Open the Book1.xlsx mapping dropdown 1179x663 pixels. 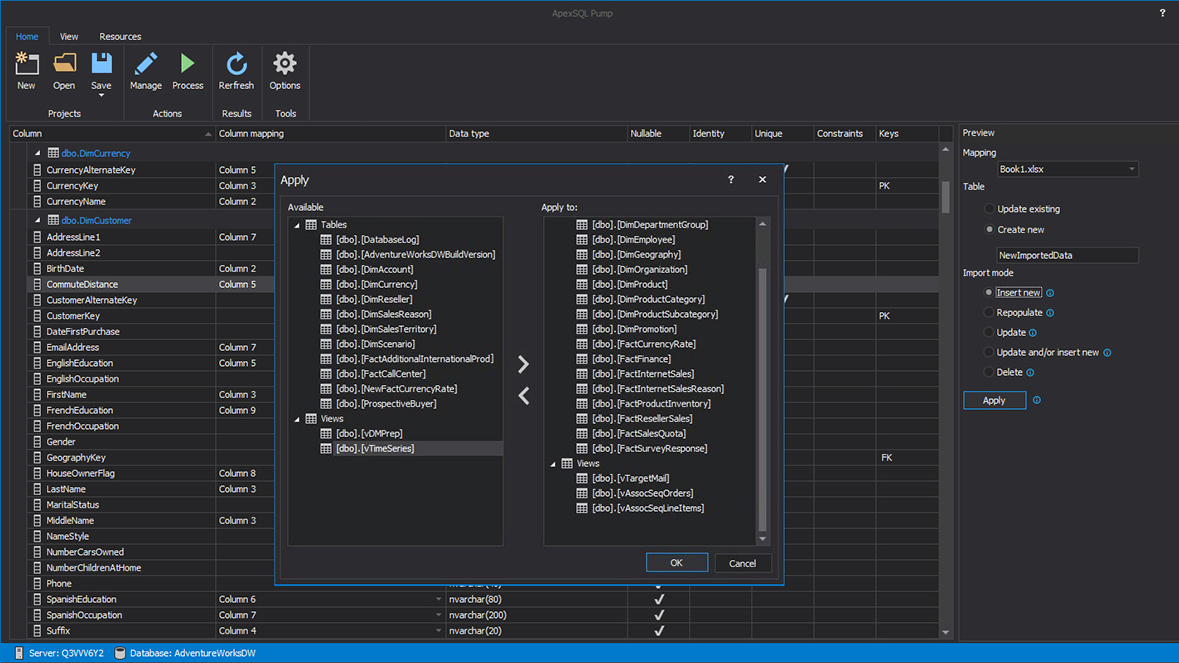tap(1067, 168)
